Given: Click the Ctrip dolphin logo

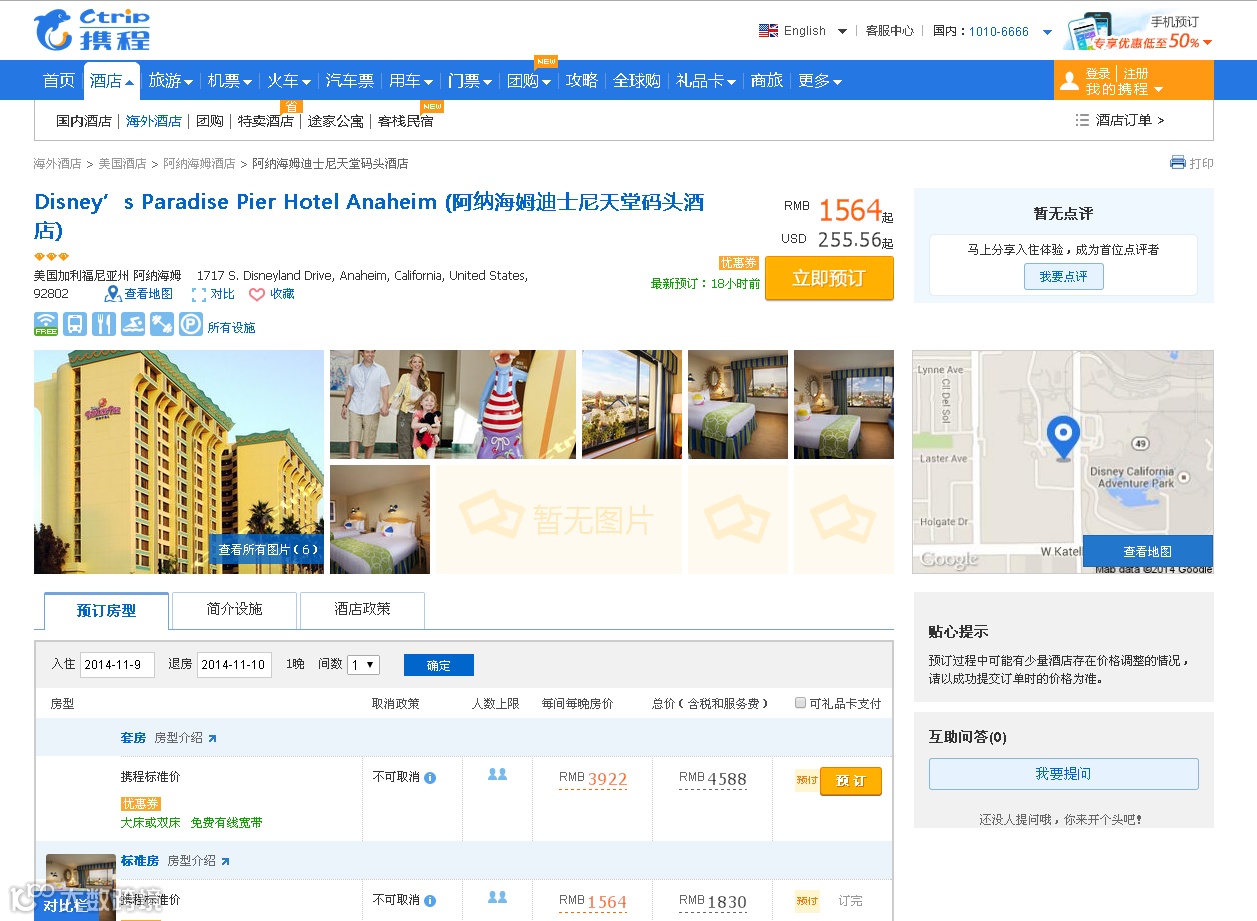Looking at the screenshot, I should (91, 30).
